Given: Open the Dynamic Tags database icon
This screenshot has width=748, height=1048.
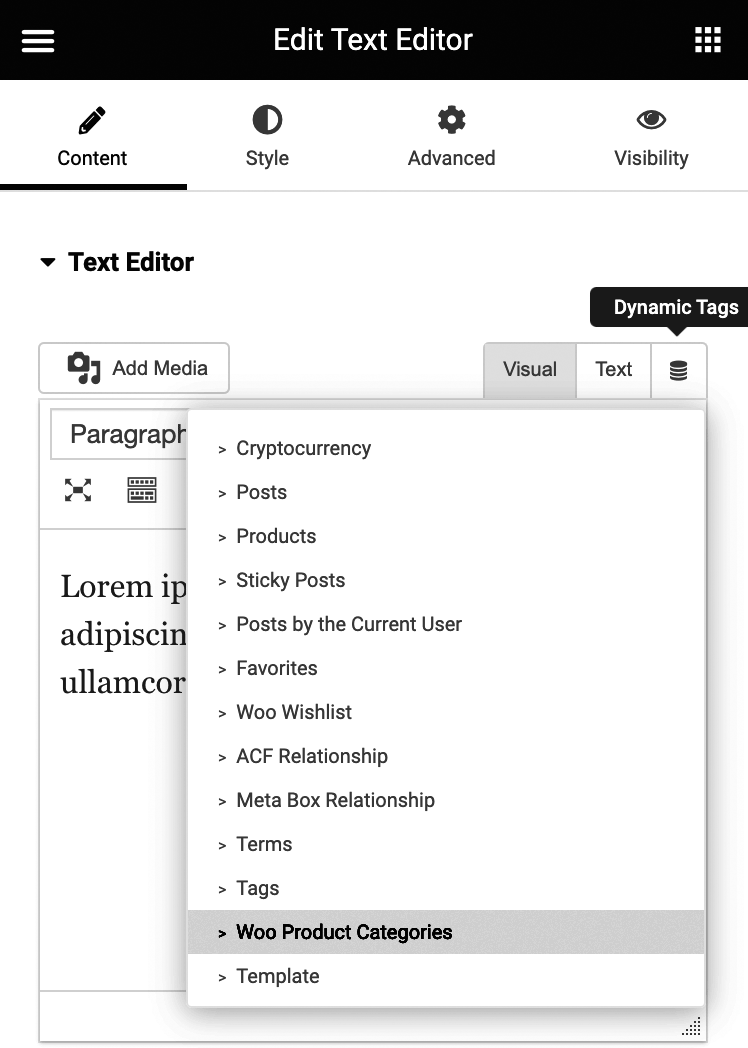Looking at the screenshot, I should pyautogui.click(x=679, y=369).
